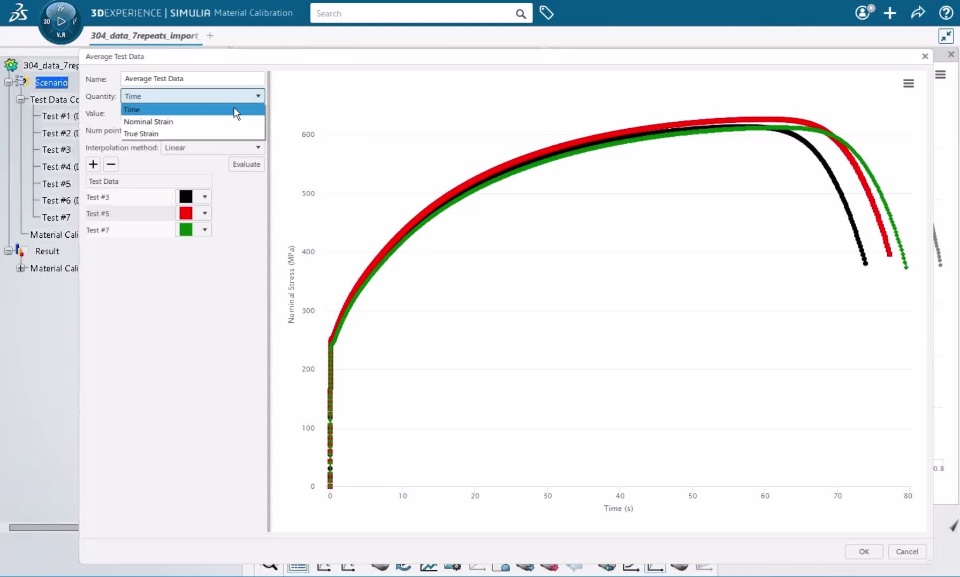
Task: Select Test #2 in the tree
Action: tap(59, 133)
